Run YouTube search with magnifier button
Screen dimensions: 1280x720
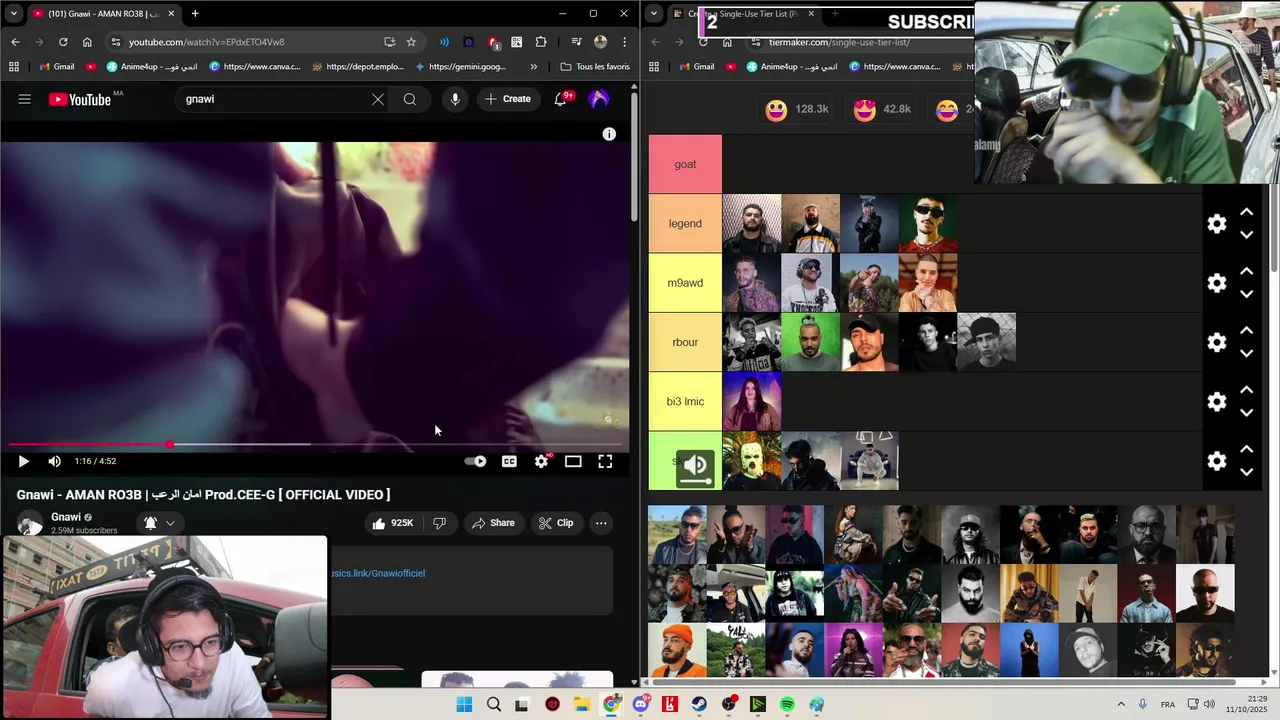[410, 99]
